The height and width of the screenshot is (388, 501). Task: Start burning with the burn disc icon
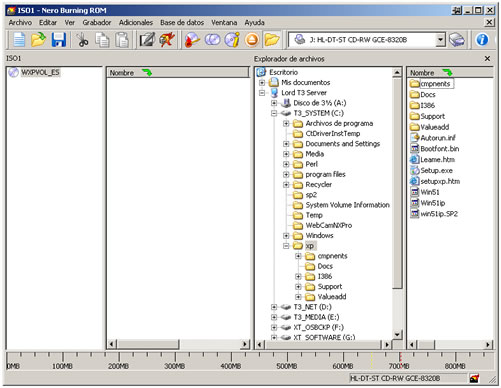pos(192,40)
